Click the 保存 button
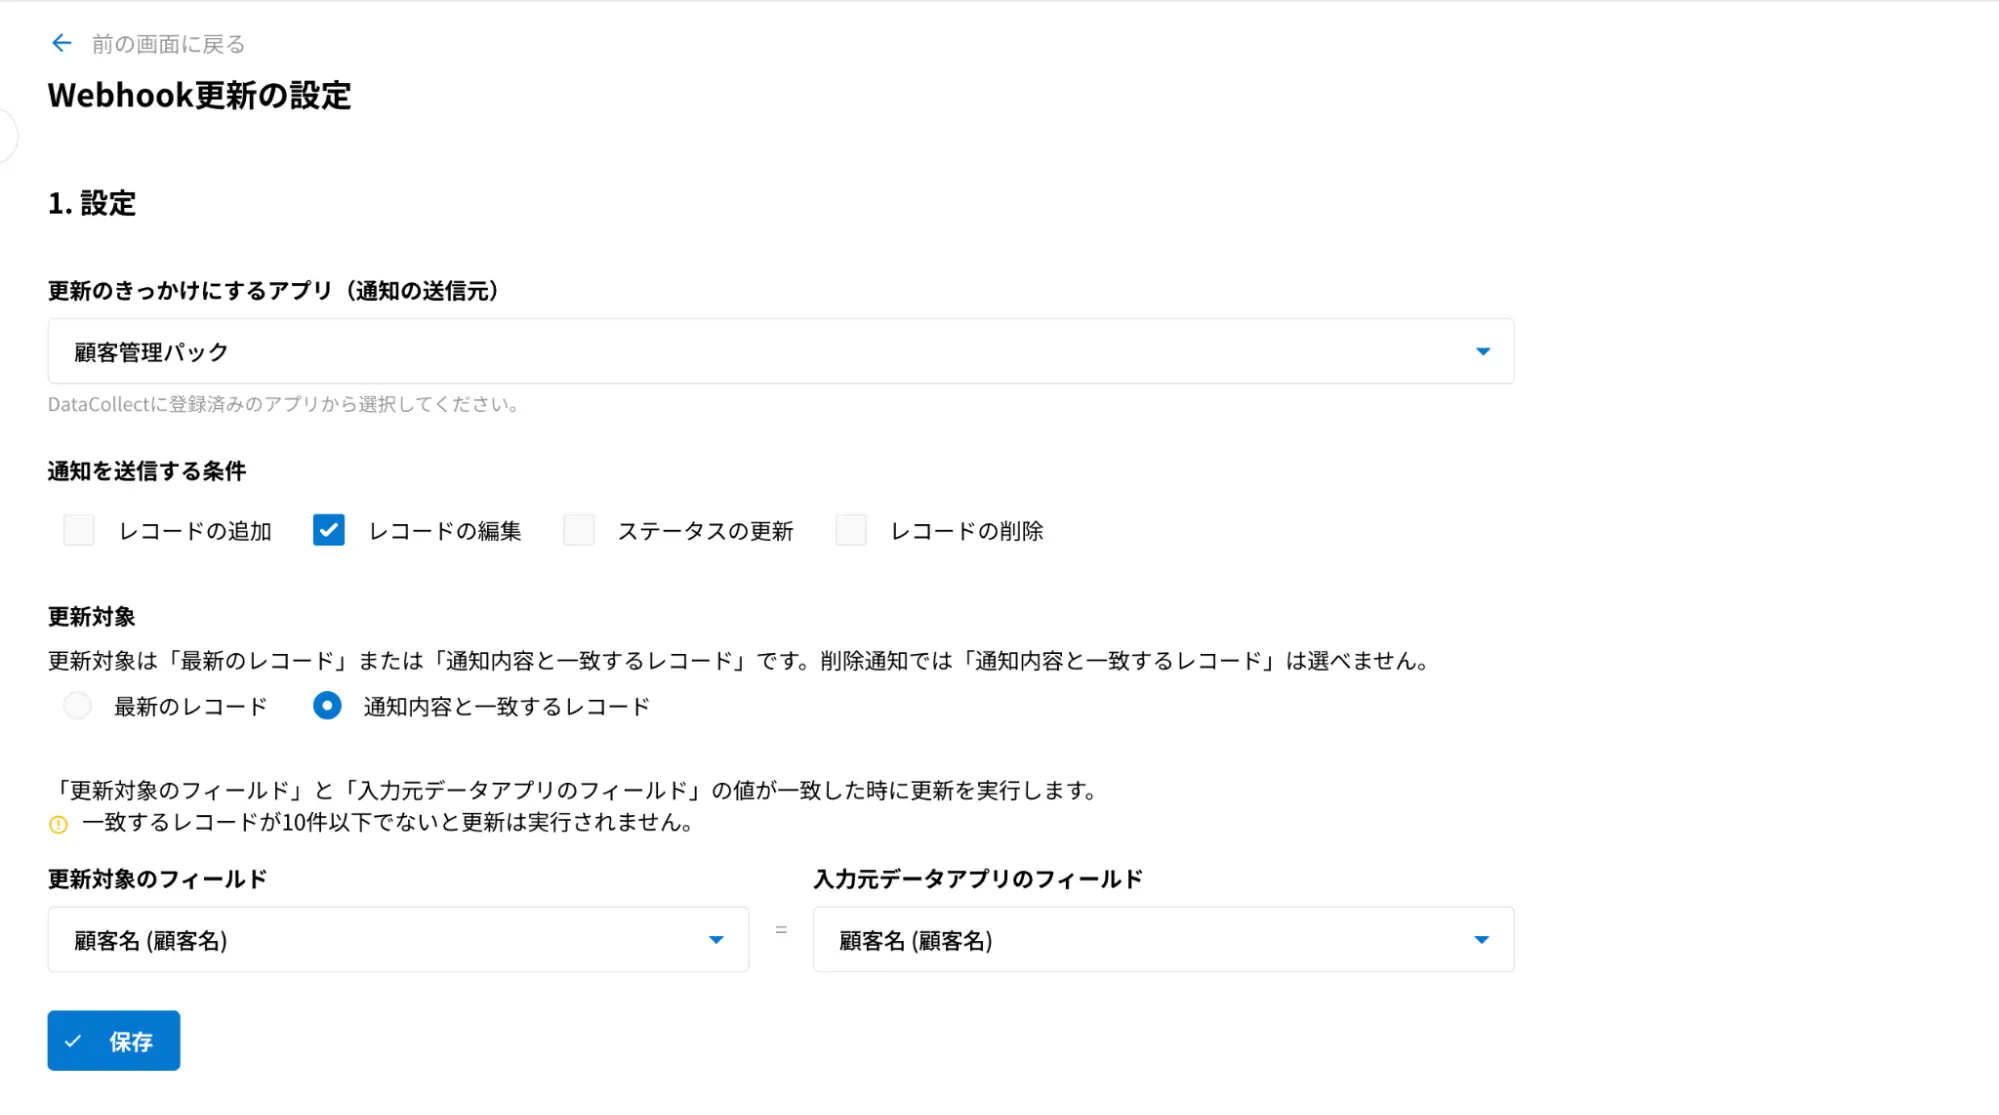Screen dimensions: 1999x1115 (x=114, y=1041)
